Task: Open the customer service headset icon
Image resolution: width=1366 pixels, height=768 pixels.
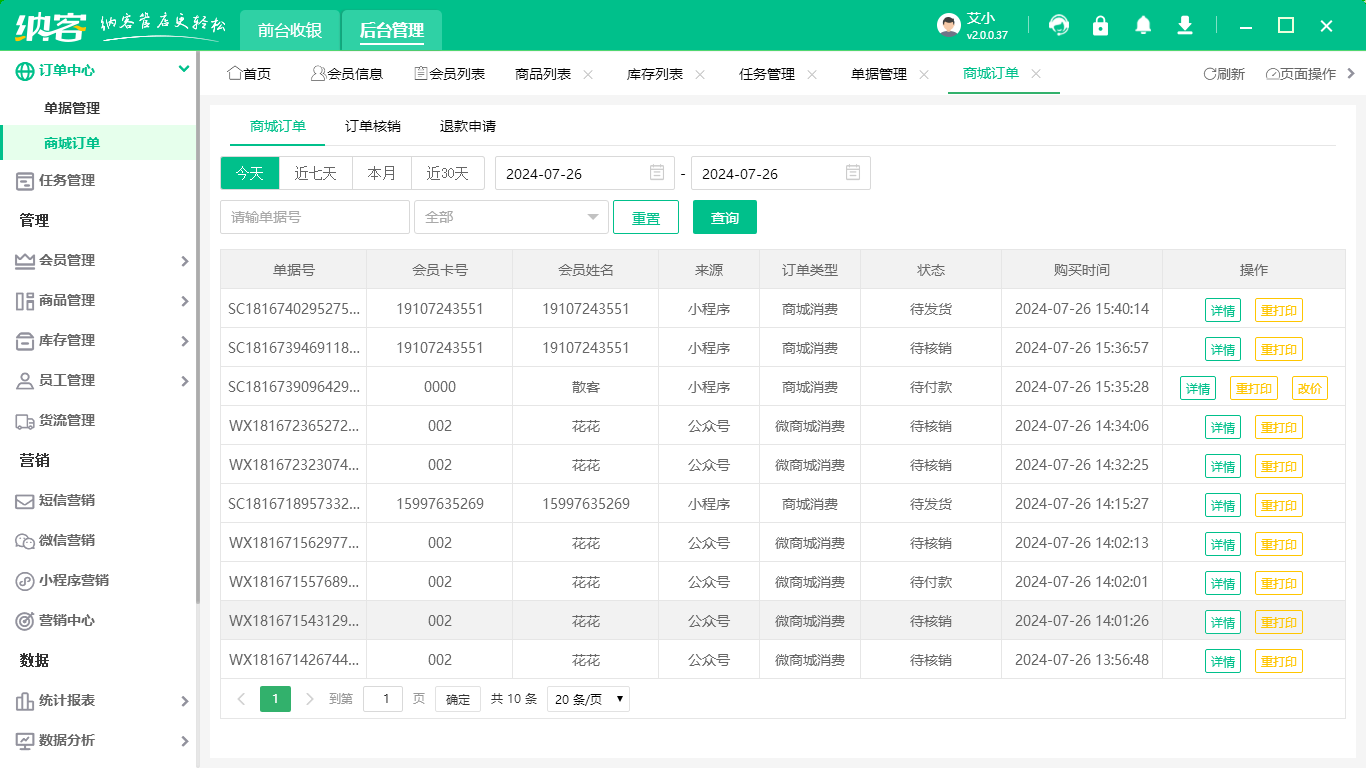Action: [x=1058, y=25]
